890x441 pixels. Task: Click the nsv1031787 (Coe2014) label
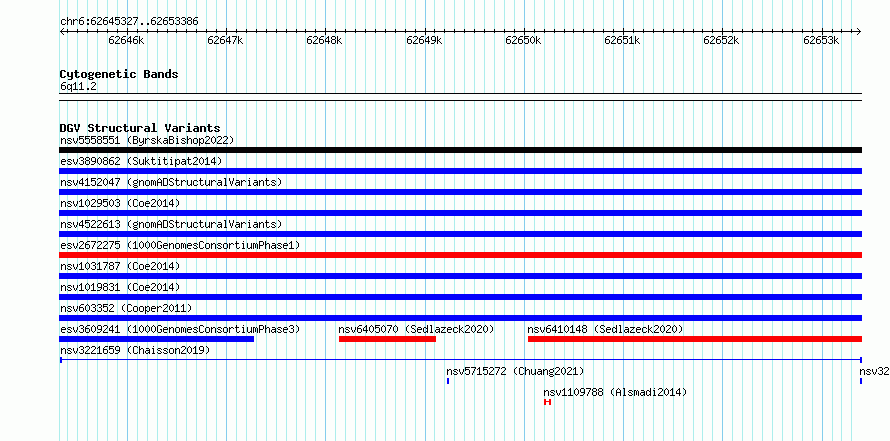click(x=120, y=266)
